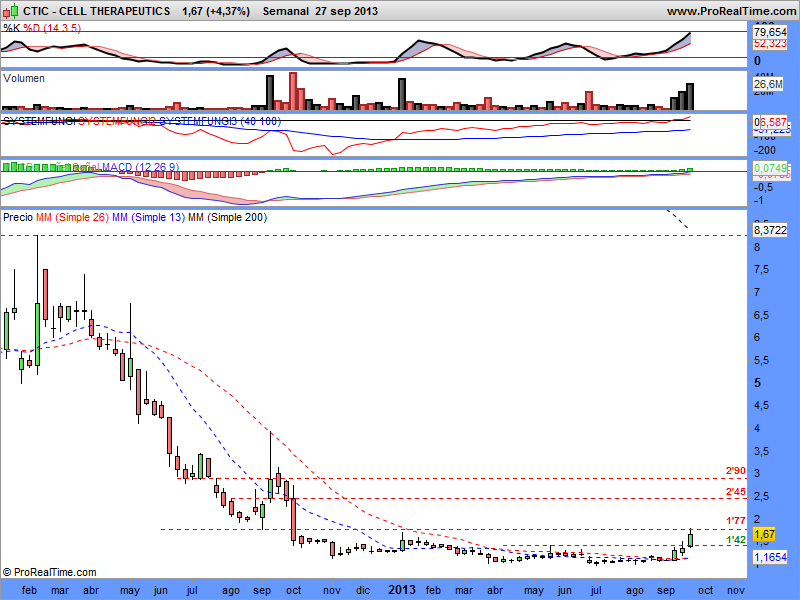This screenshot has width=800, height=600.
Task: Click the dic month label on time axis
Action: pyautogui.click(x=363, y=590)
